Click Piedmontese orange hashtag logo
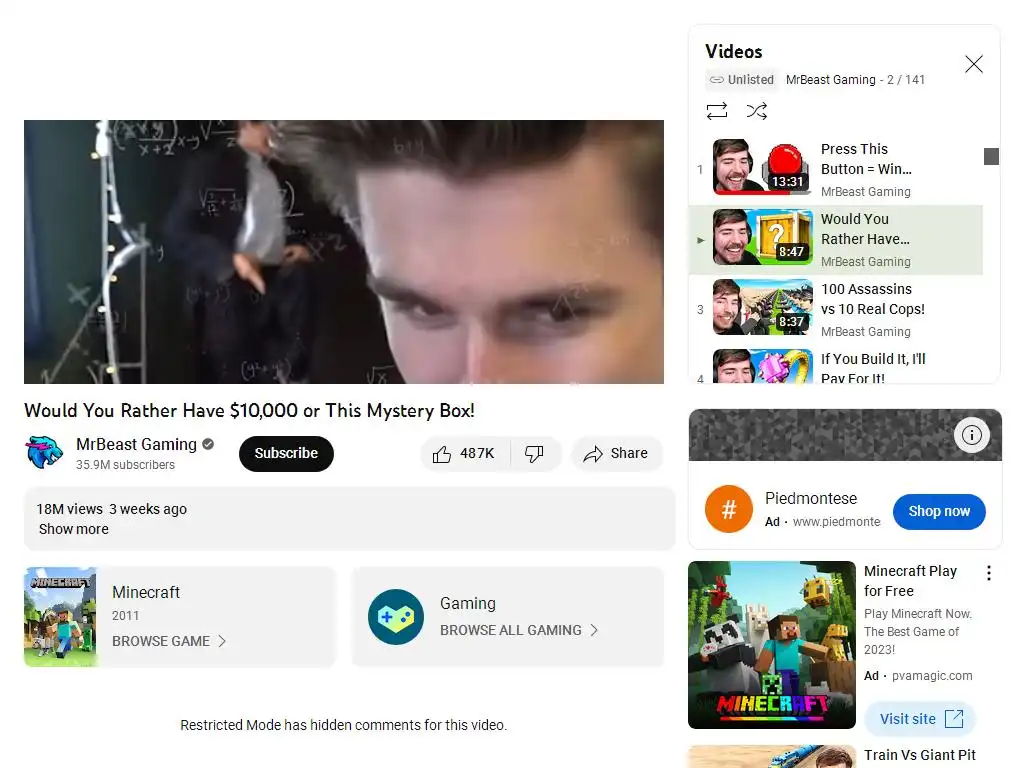This screenshot has width=1024, height=768. [729, 509]
